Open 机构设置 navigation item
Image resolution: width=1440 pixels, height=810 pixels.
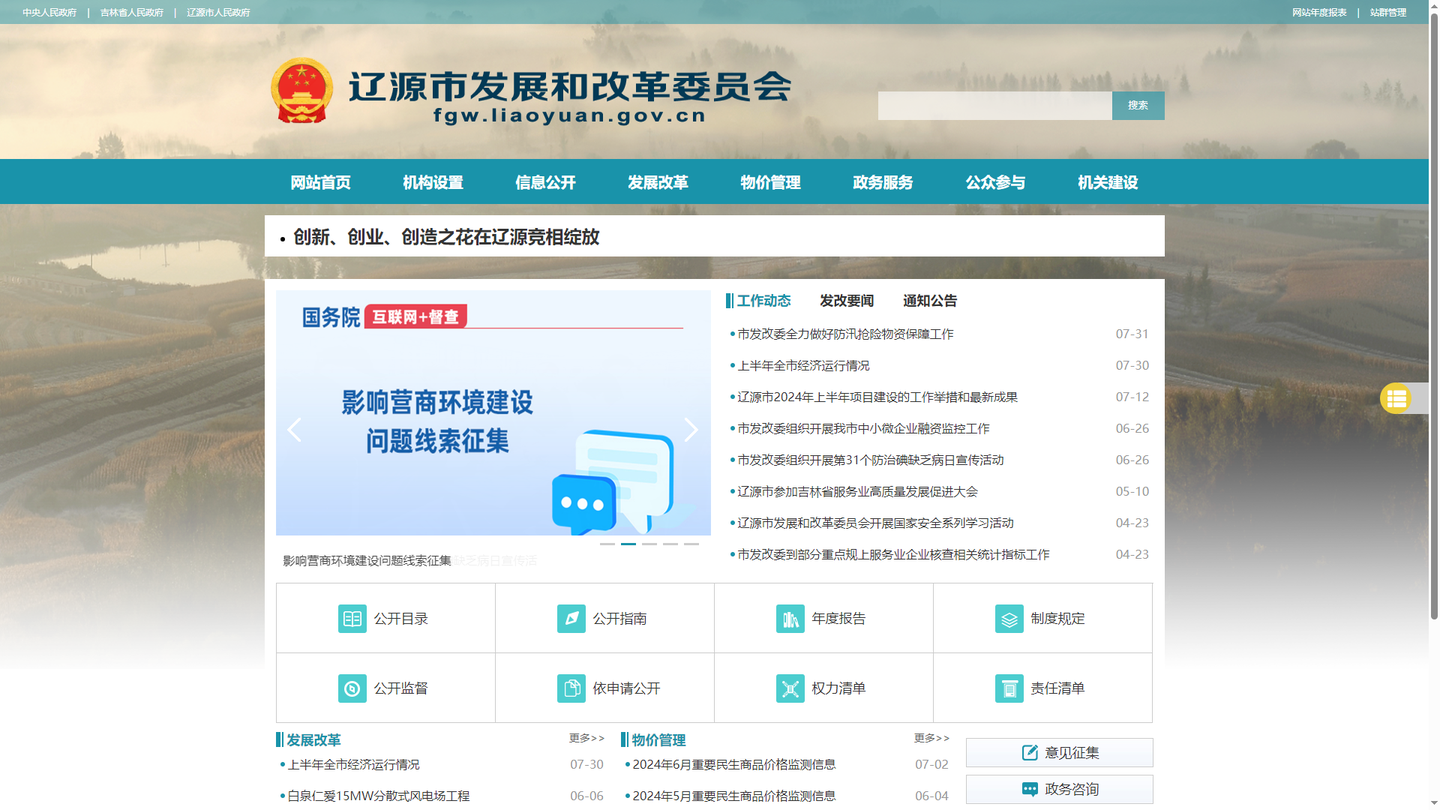(x=433, y=182)
